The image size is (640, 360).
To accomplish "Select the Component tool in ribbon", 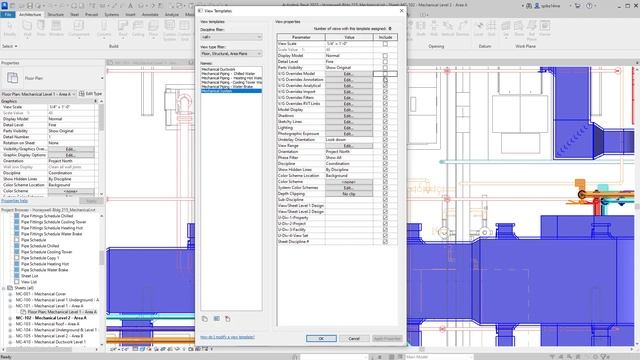I will tap(79, 29).
